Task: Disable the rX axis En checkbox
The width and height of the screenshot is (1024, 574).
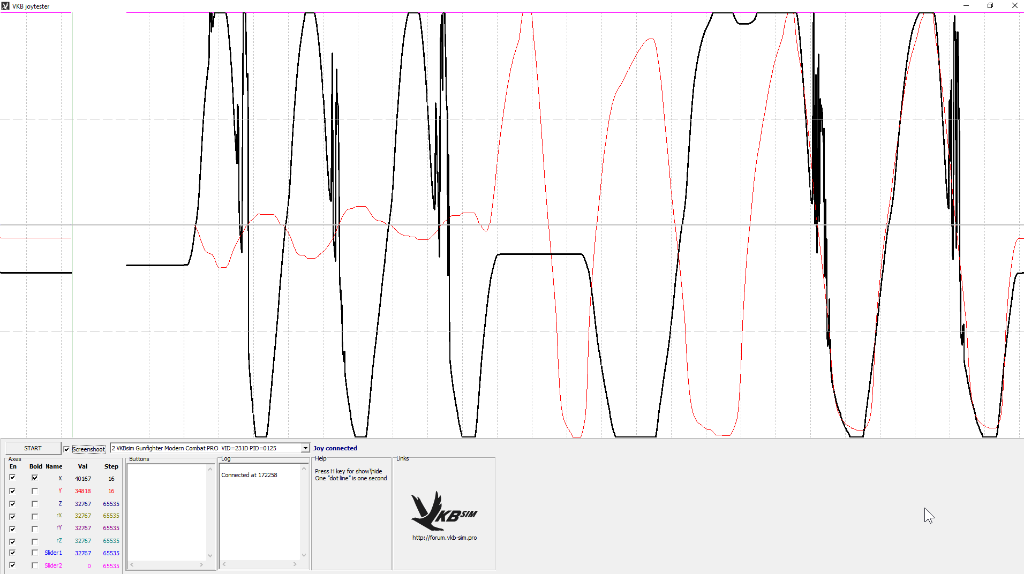Action: point(12,516)
